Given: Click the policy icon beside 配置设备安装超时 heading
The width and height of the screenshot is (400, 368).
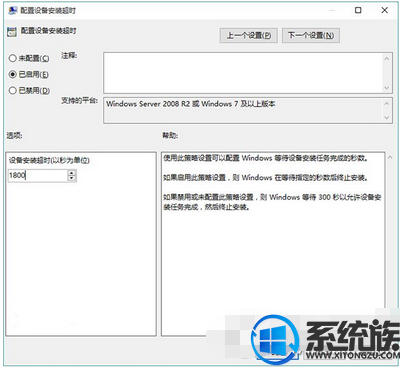Looking at the screenshot, I should coord(12,32).
